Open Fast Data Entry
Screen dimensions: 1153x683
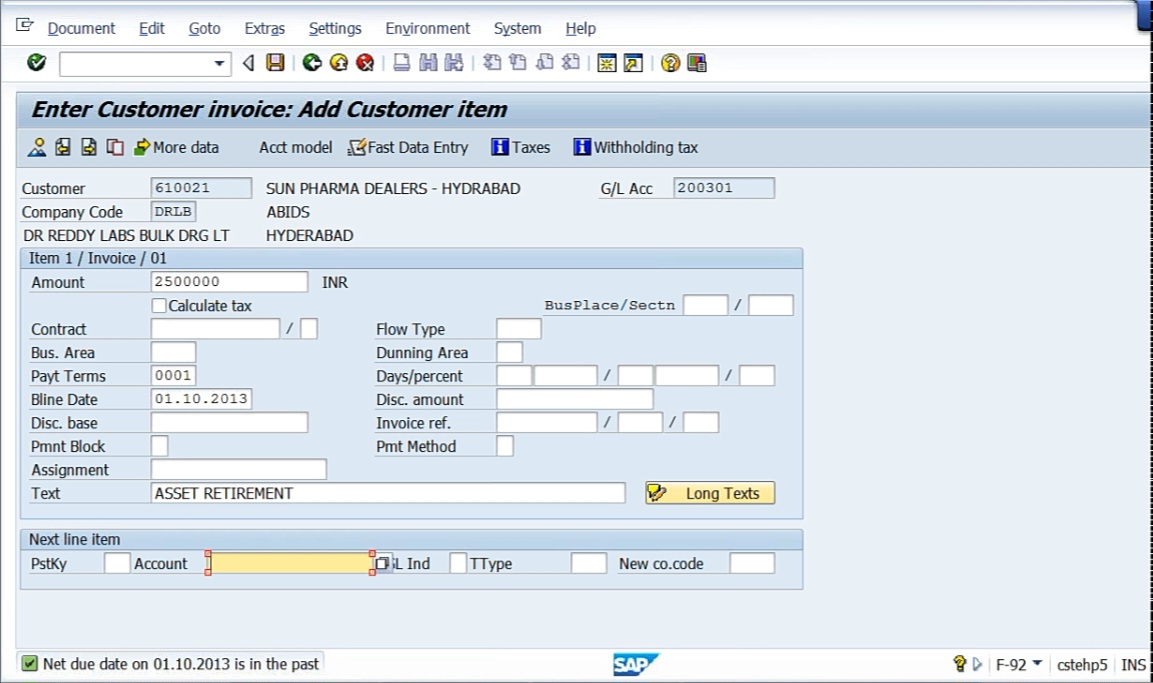tap(408, 148)
